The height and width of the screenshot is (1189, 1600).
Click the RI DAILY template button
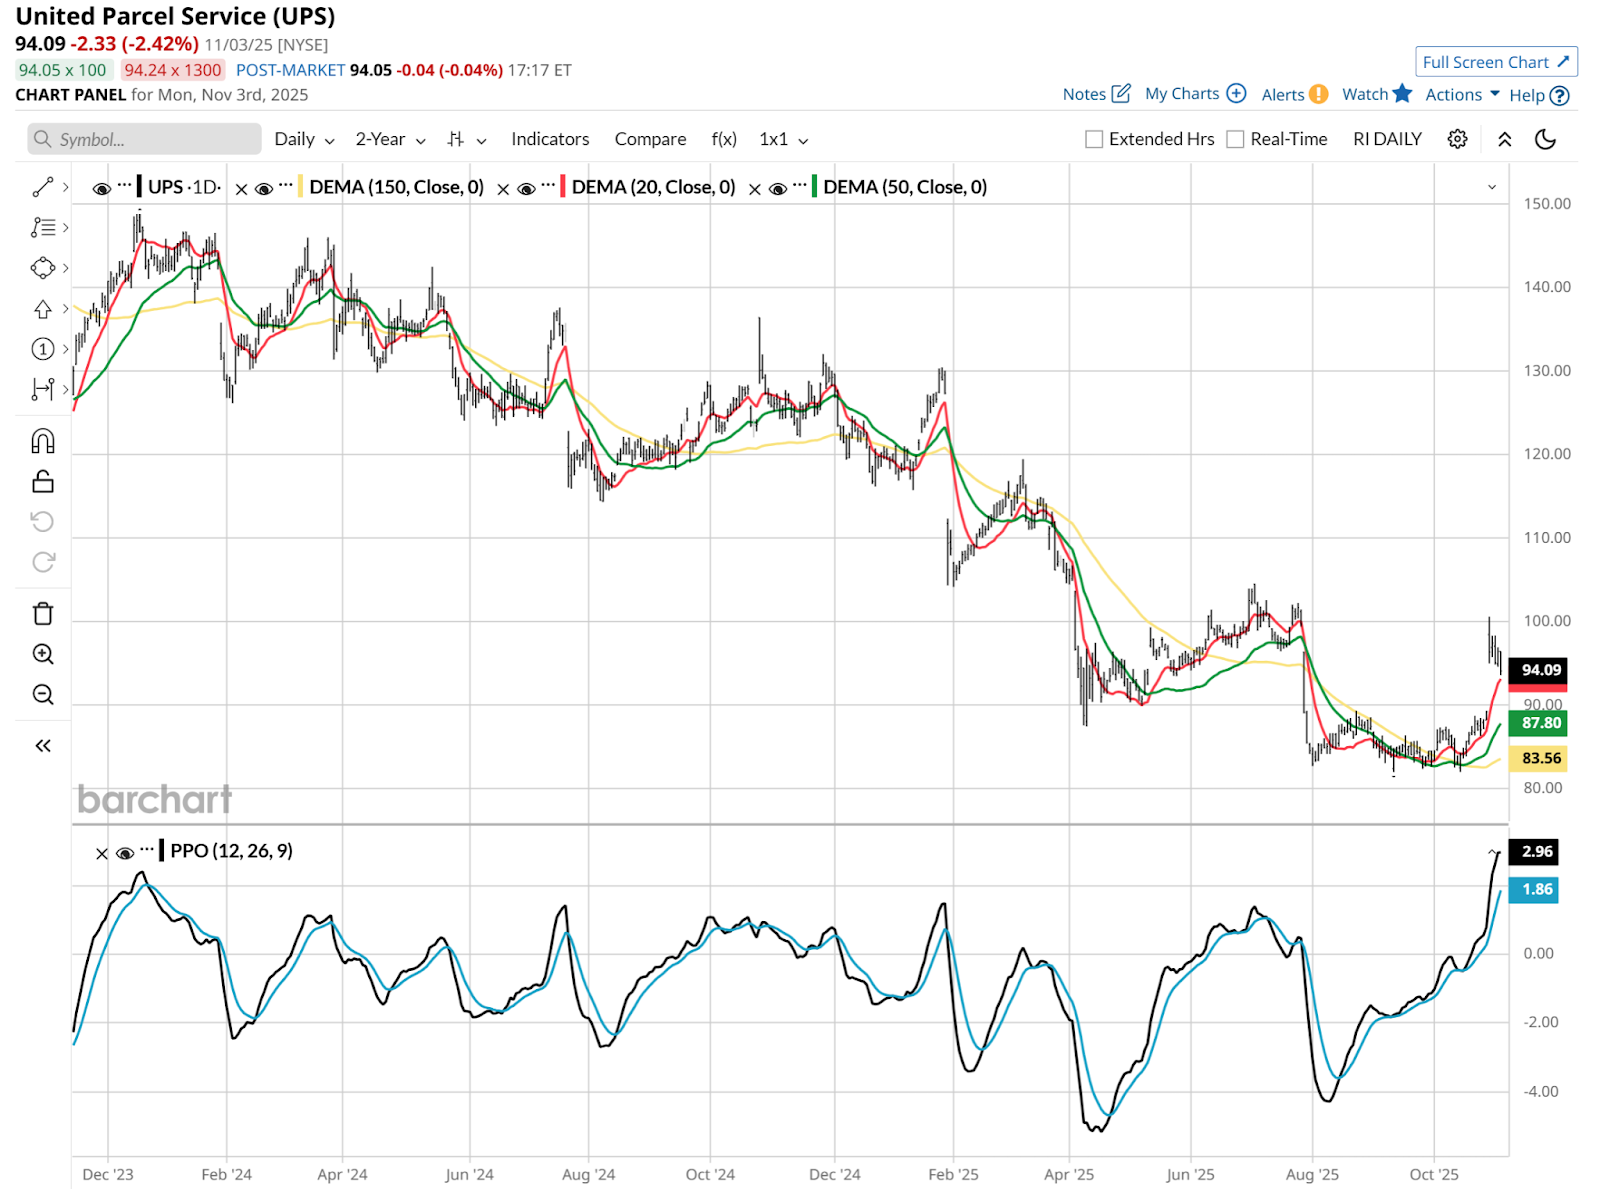(x=1387, y=139)
